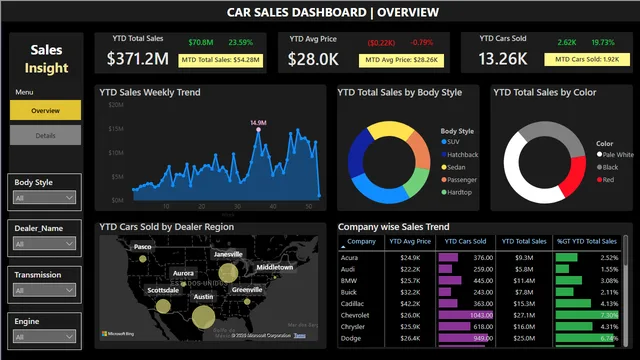
Task: Click the 13.26K YTD Cars Sold value
Action: [x=503, y=59]
